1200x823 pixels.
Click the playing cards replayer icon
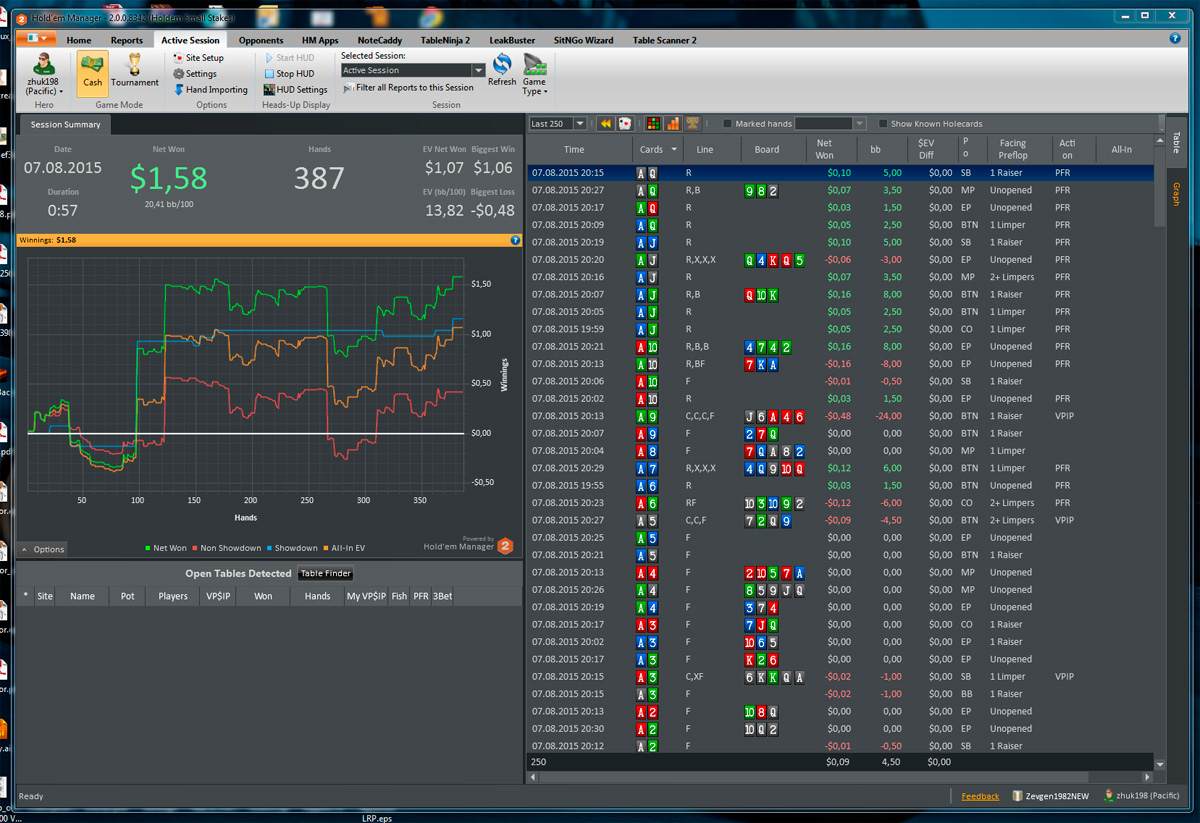(625, 124)
